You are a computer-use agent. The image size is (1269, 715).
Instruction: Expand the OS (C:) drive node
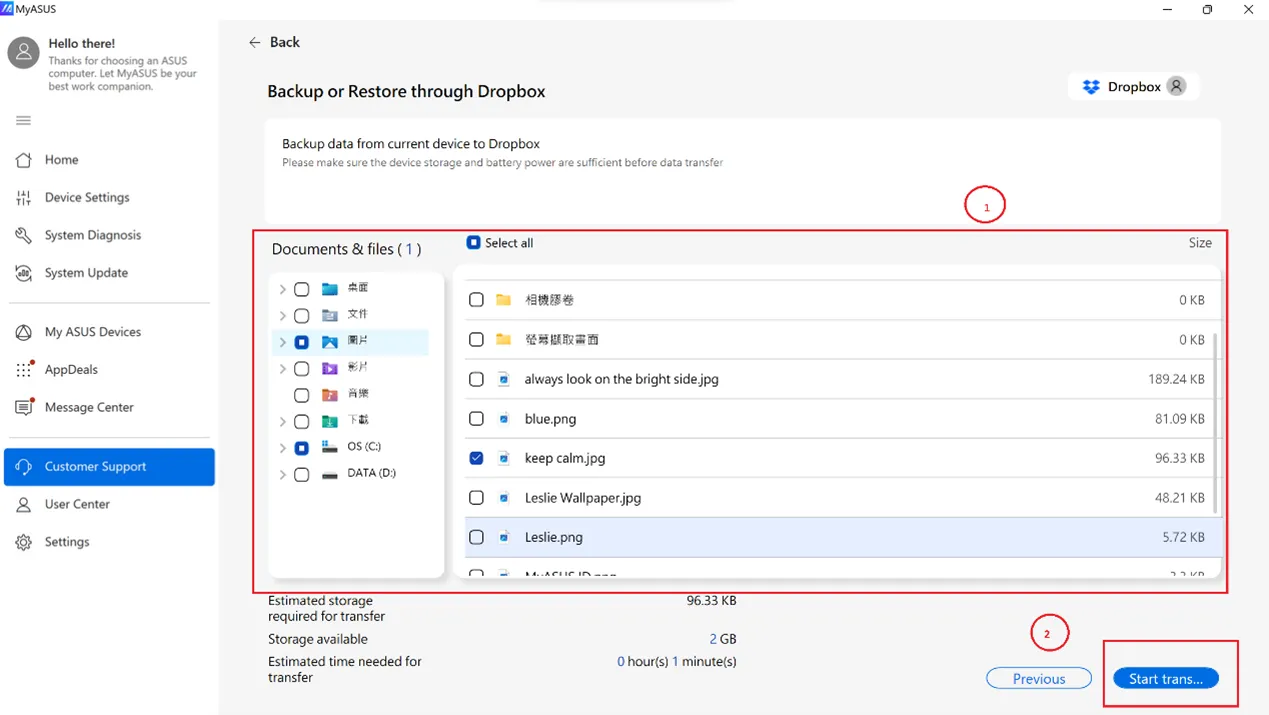[x=282, y=447]
